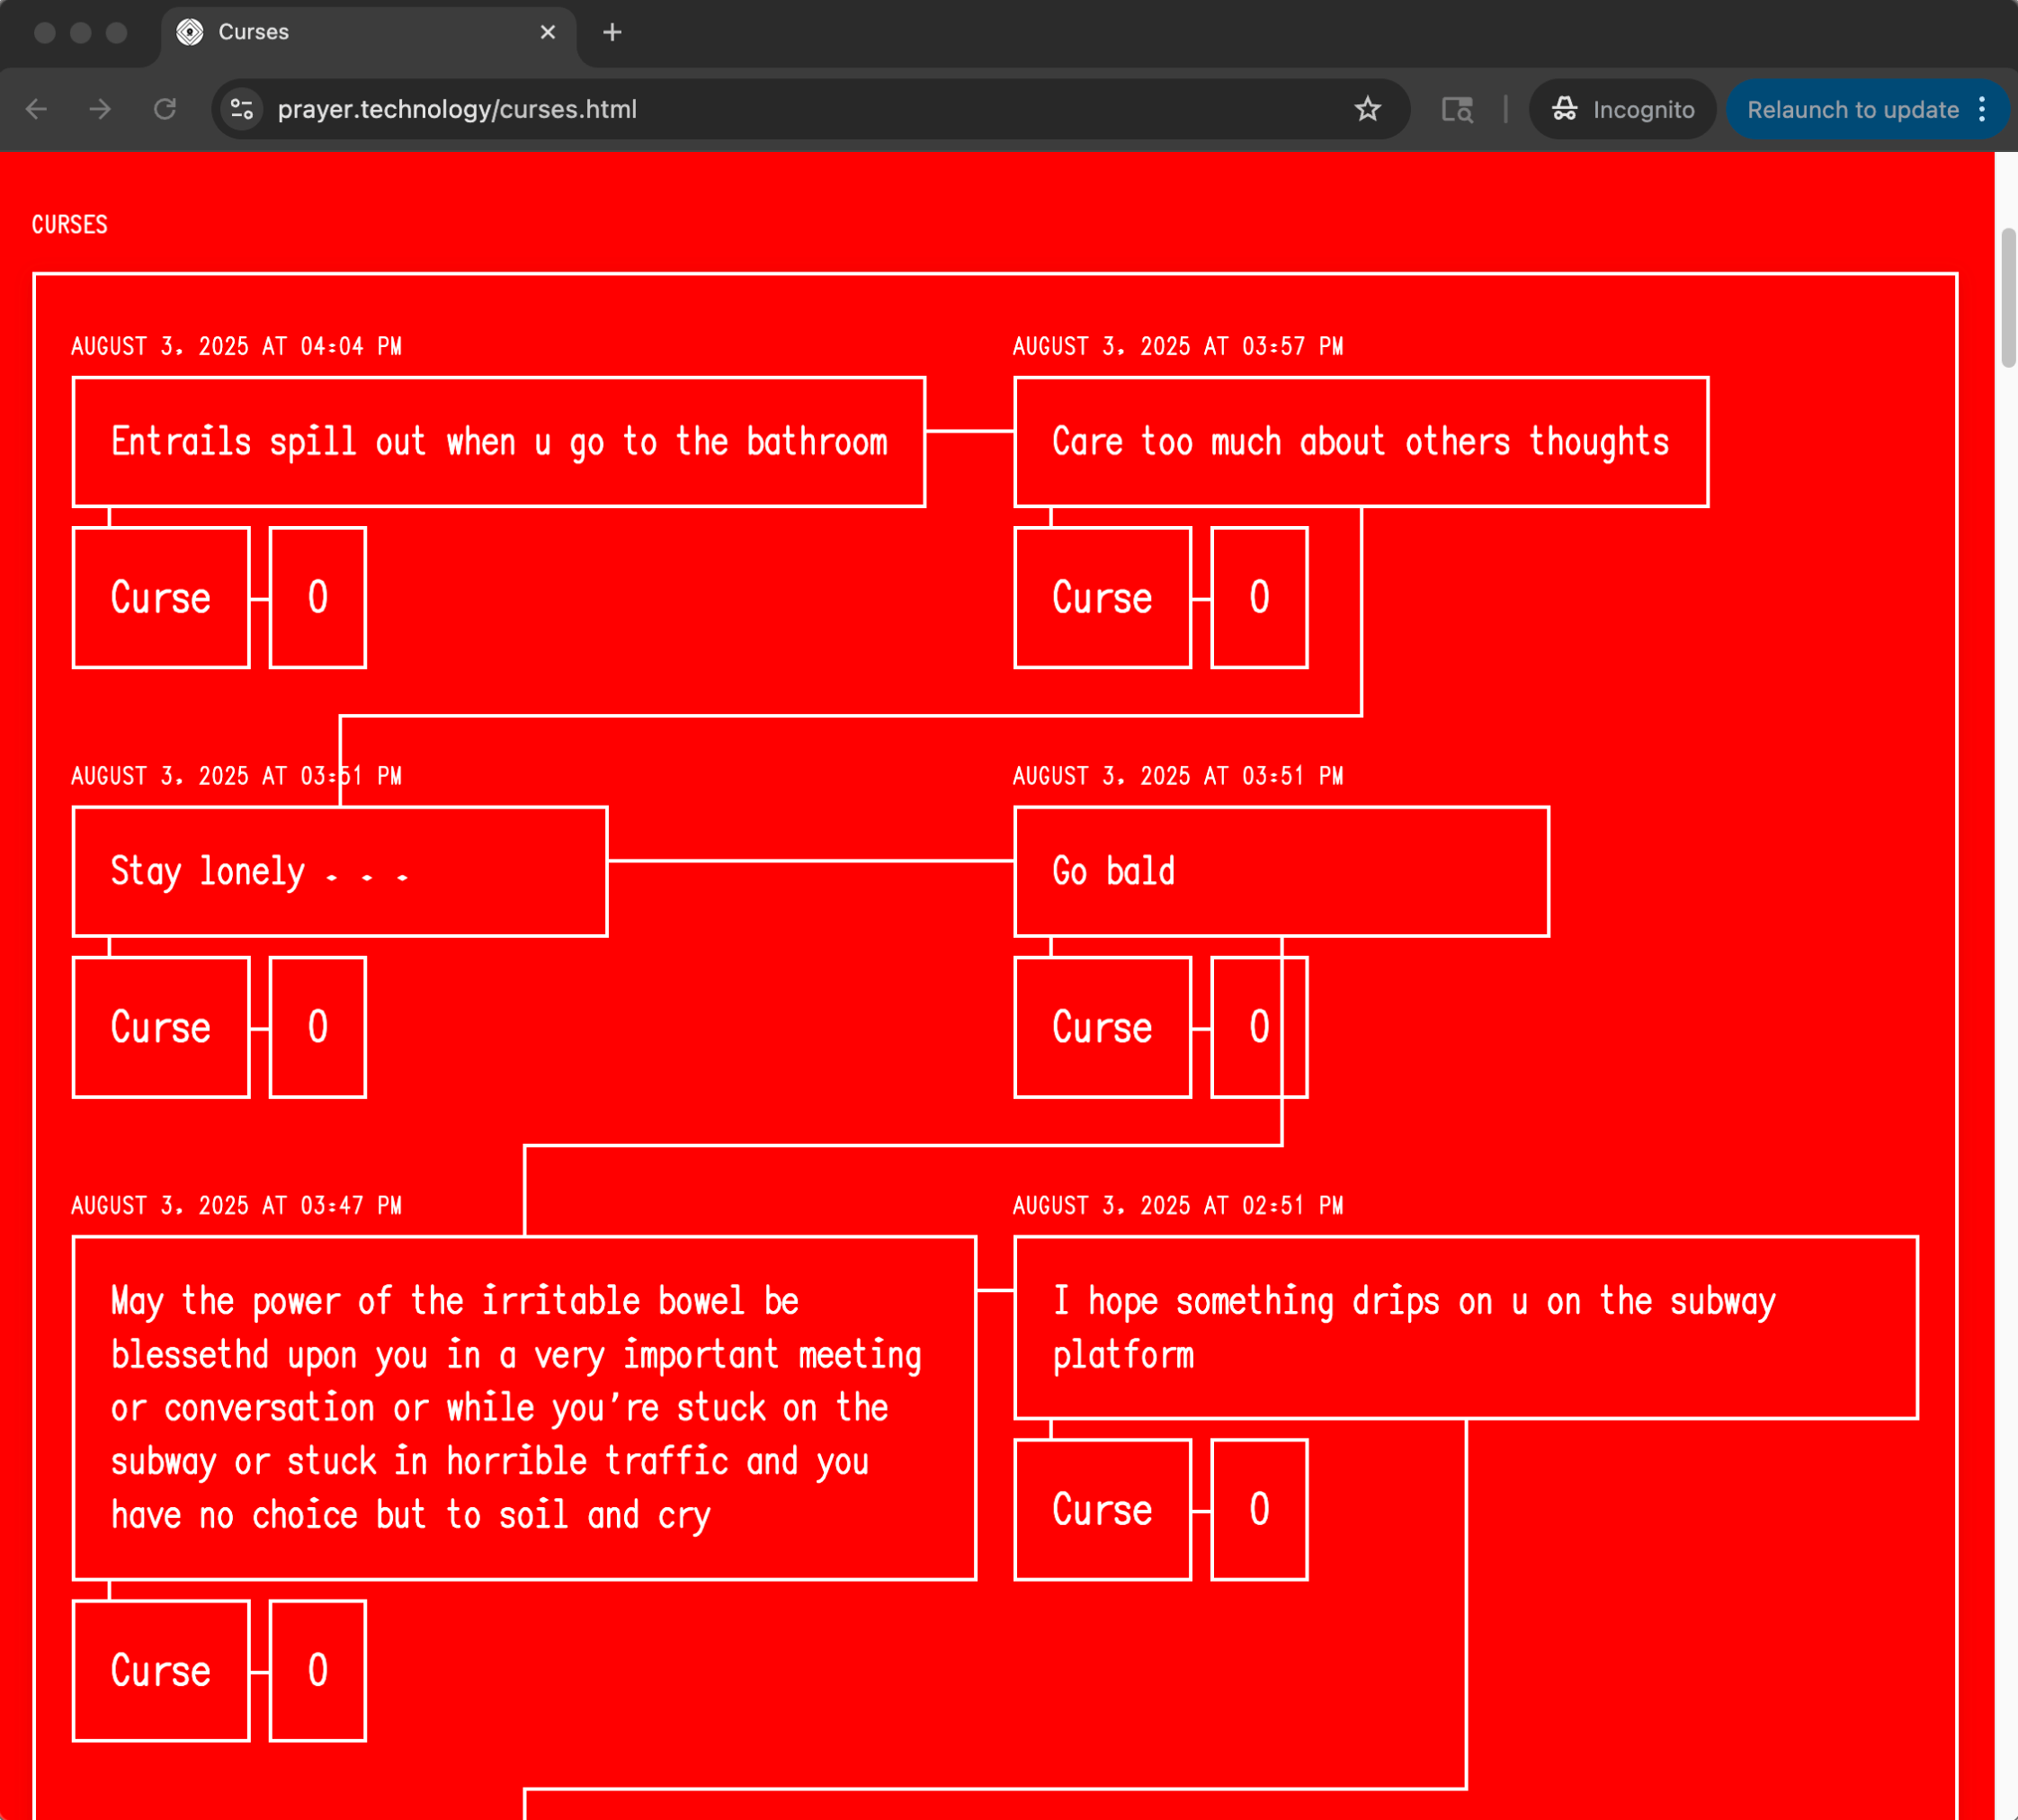Open a new tab with plus icon

tap(612, 32)
